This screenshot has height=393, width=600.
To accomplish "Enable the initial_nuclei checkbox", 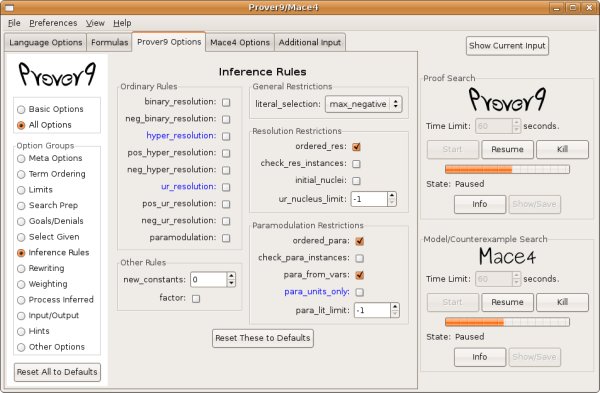I will tap(356, 181).
